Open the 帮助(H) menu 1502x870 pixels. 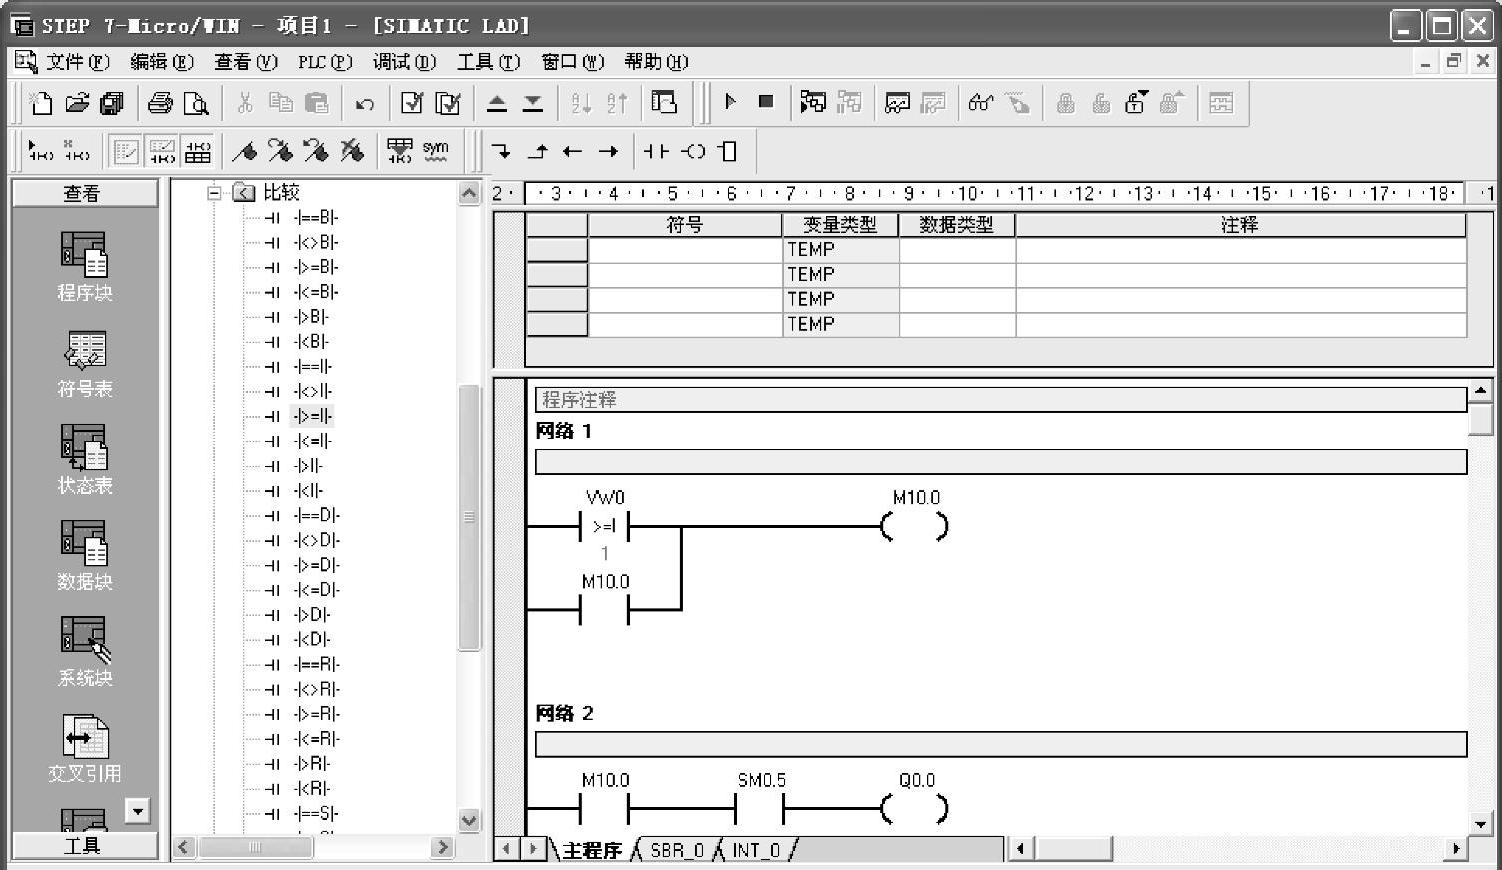tap(657, 62)
